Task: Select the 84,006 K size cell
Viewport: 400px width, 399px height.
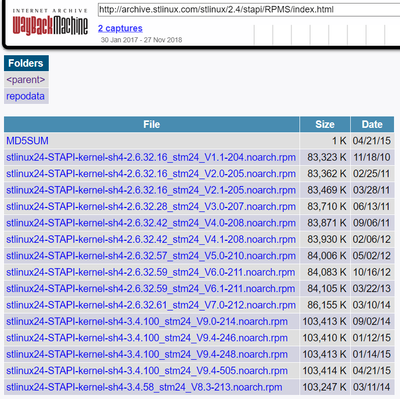Action: pyautogui.click(x=325, y=256)
